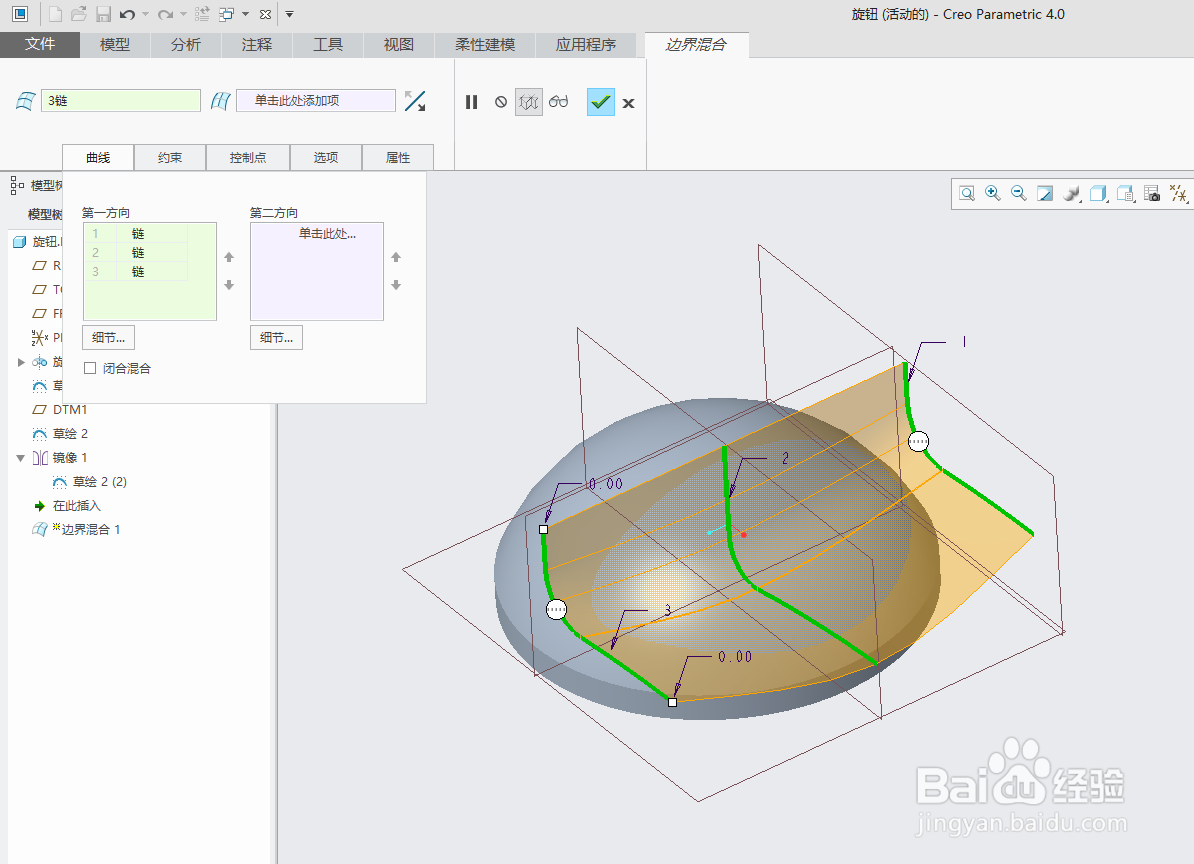Select chain row 2 in 第一方向 list
Screen dimensions: 1194x864
click(136, 253)
